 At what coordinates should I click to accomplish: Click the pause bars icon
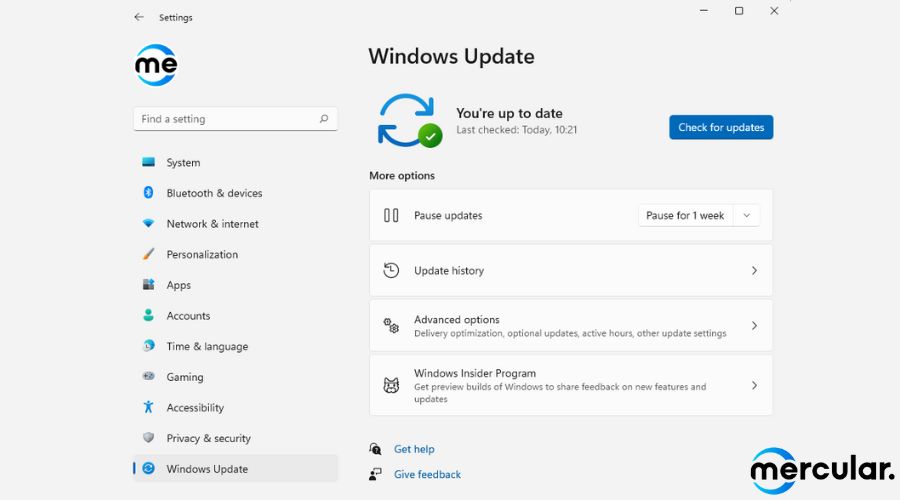(x=391, y=215)
